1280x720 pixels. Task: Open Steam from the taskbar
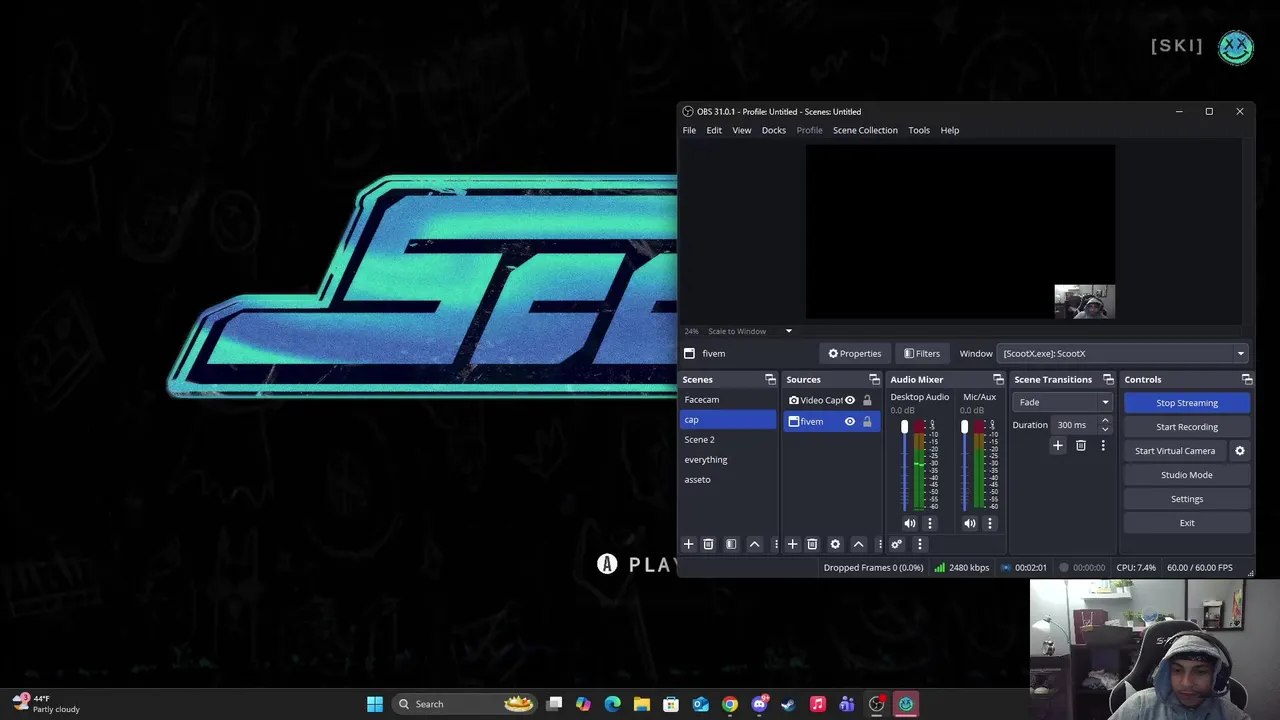point(788,704)
